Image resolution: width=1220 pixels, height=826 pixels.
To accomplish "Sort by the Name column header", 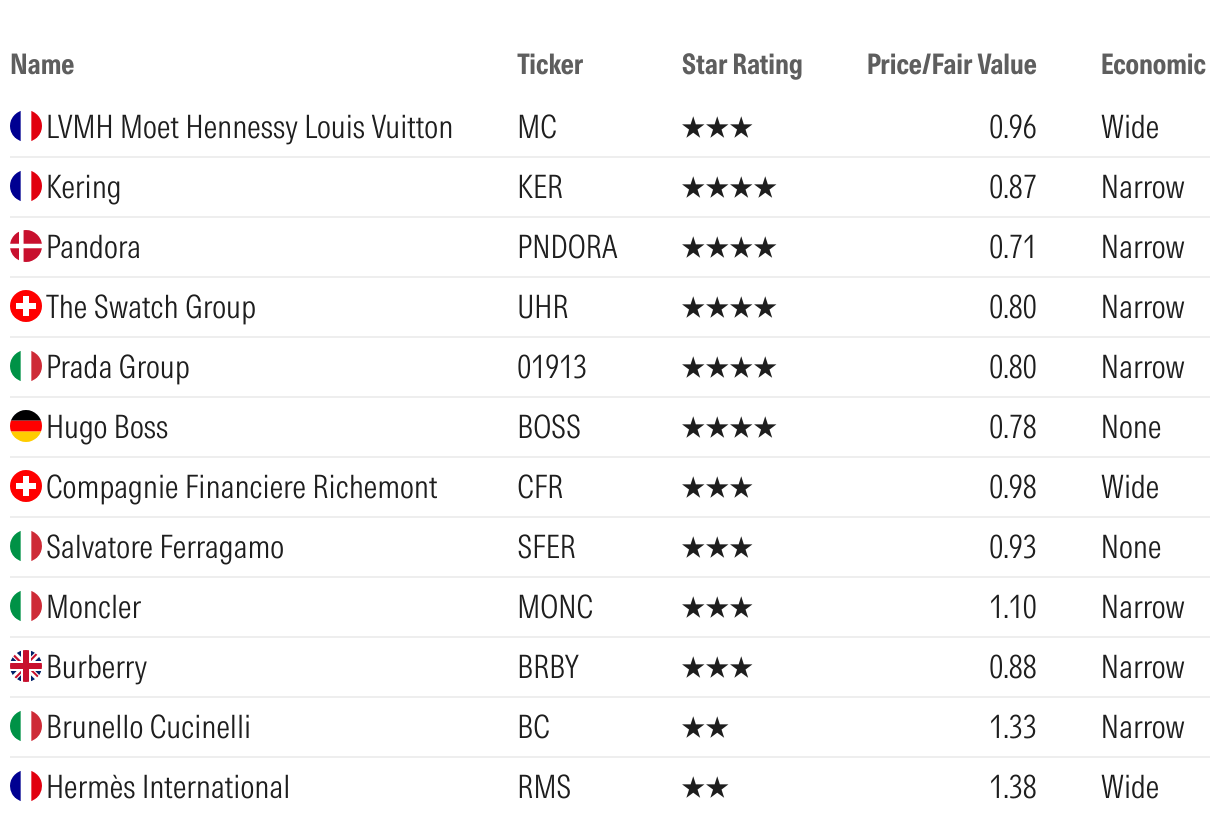I will tap(42, 65).
